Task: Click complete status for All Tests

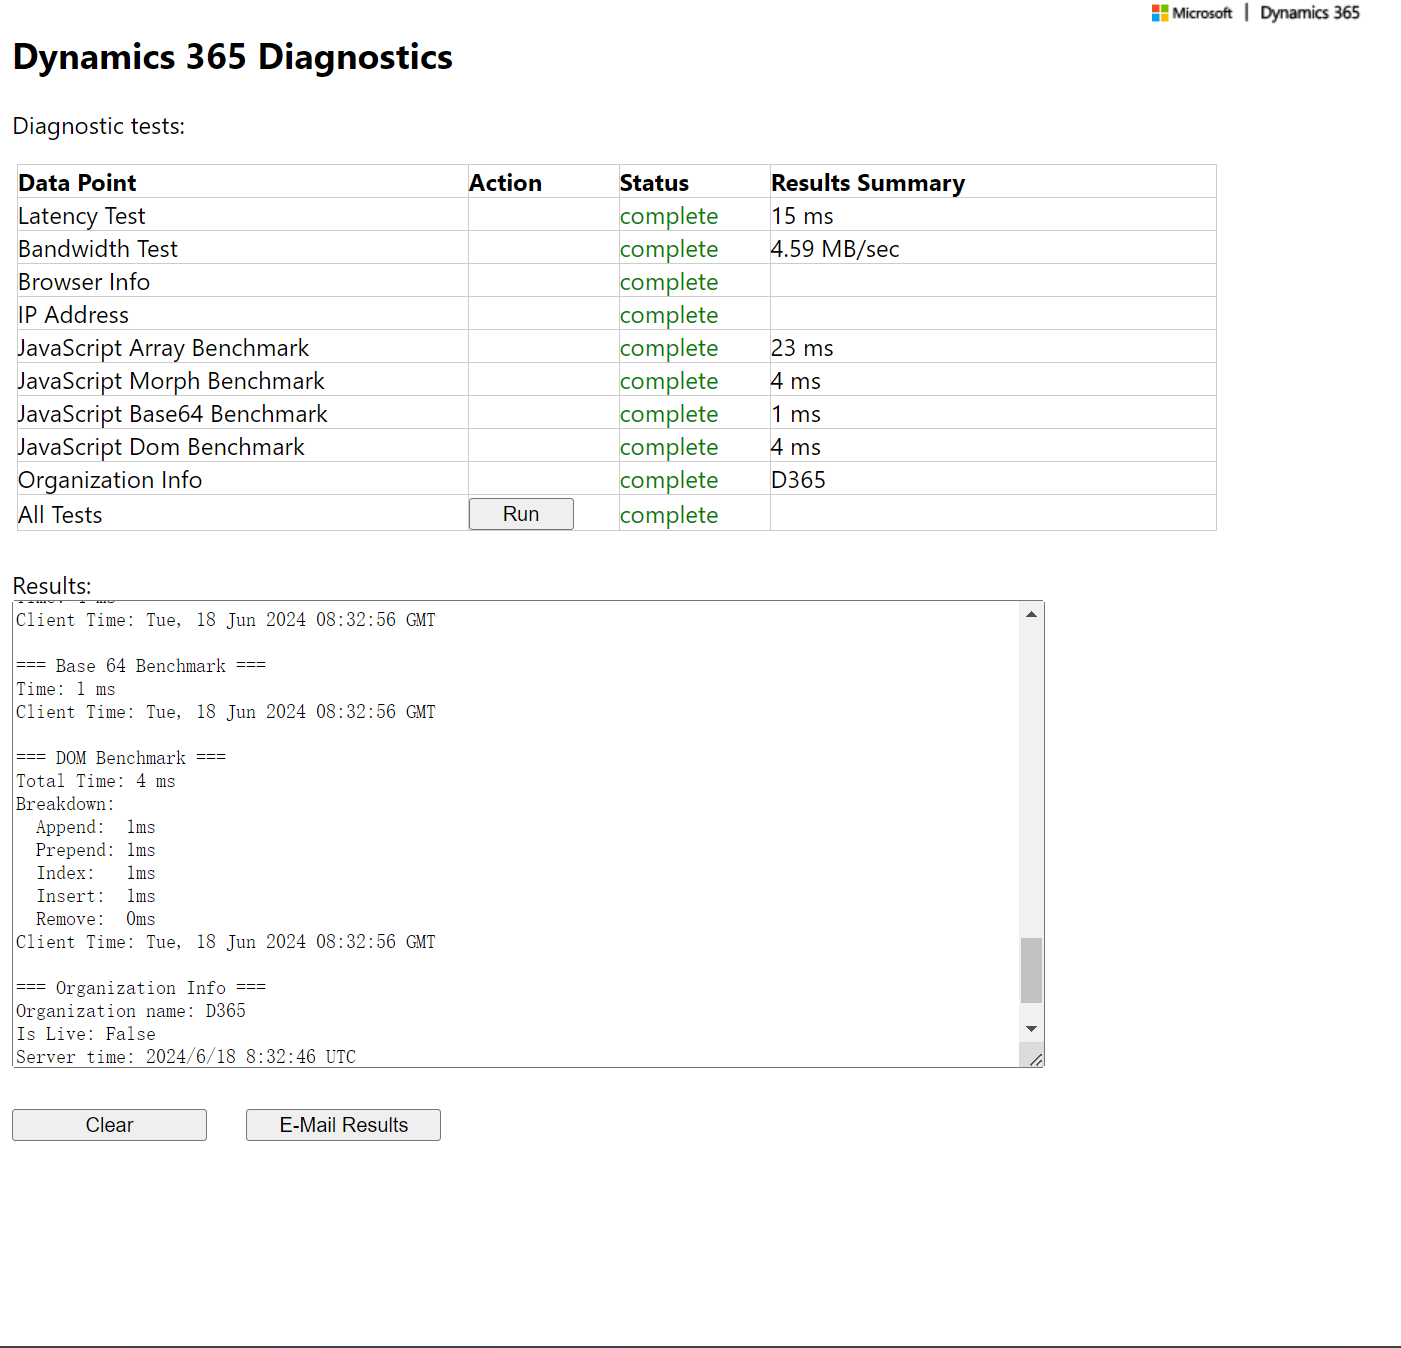Action: (x=669, y=515)
